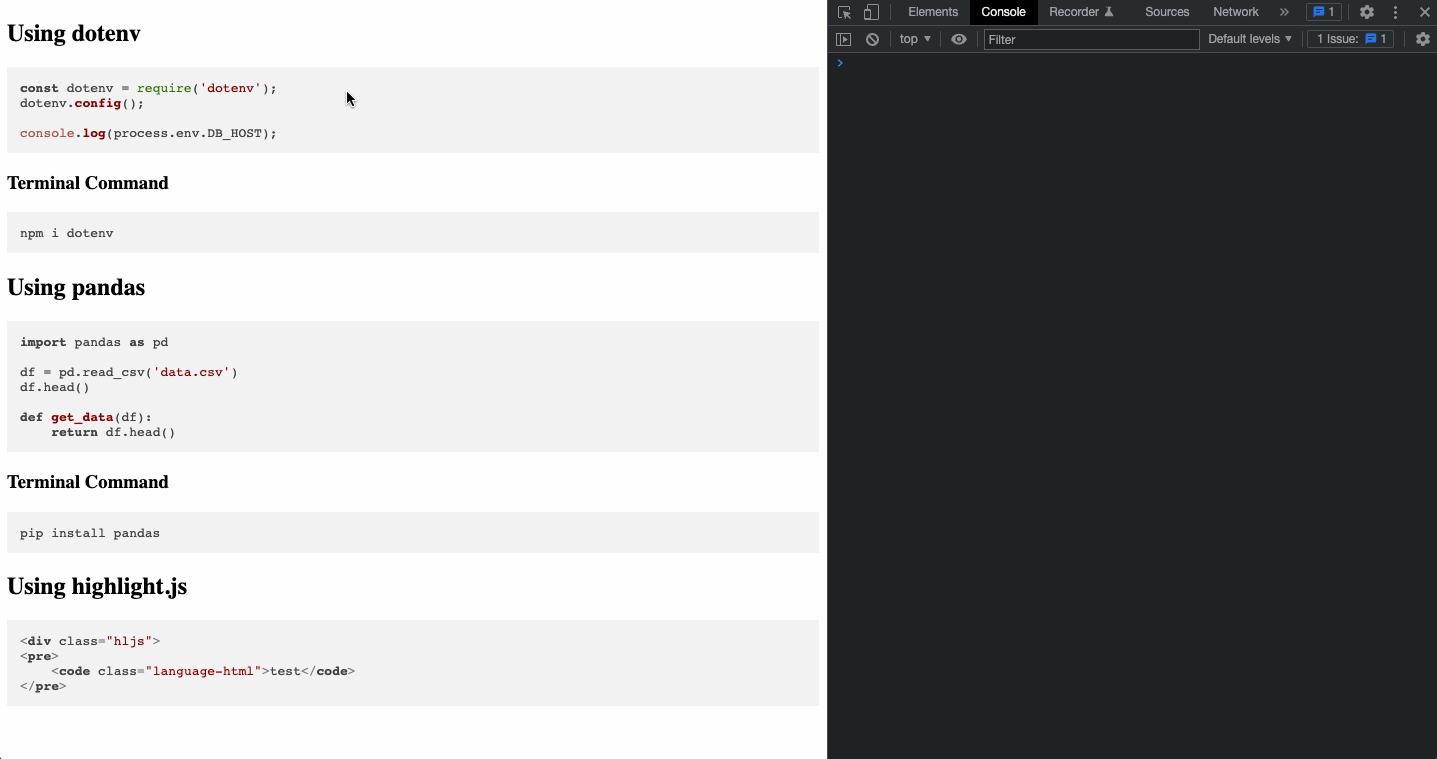This screenshot has width=1437, height=759.
Task: Close the DevTools panel
Action: tap(1424, 12)
